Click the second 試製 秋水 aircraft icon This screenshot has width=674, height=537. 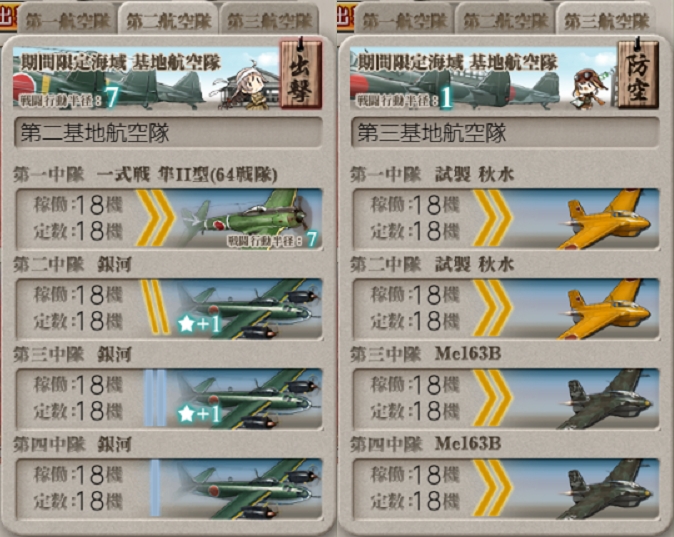[606, 308]
